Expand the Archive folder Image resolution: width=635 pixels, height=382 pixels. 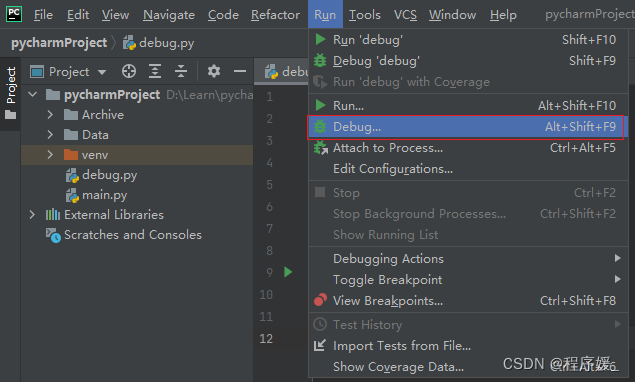pos(50,115)
